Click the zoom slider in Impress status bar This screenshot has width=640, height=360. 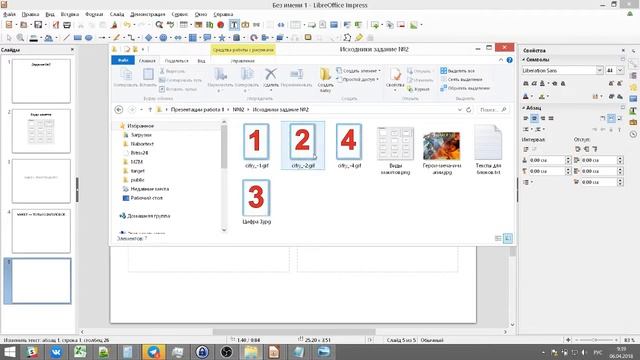click(596, 340)
